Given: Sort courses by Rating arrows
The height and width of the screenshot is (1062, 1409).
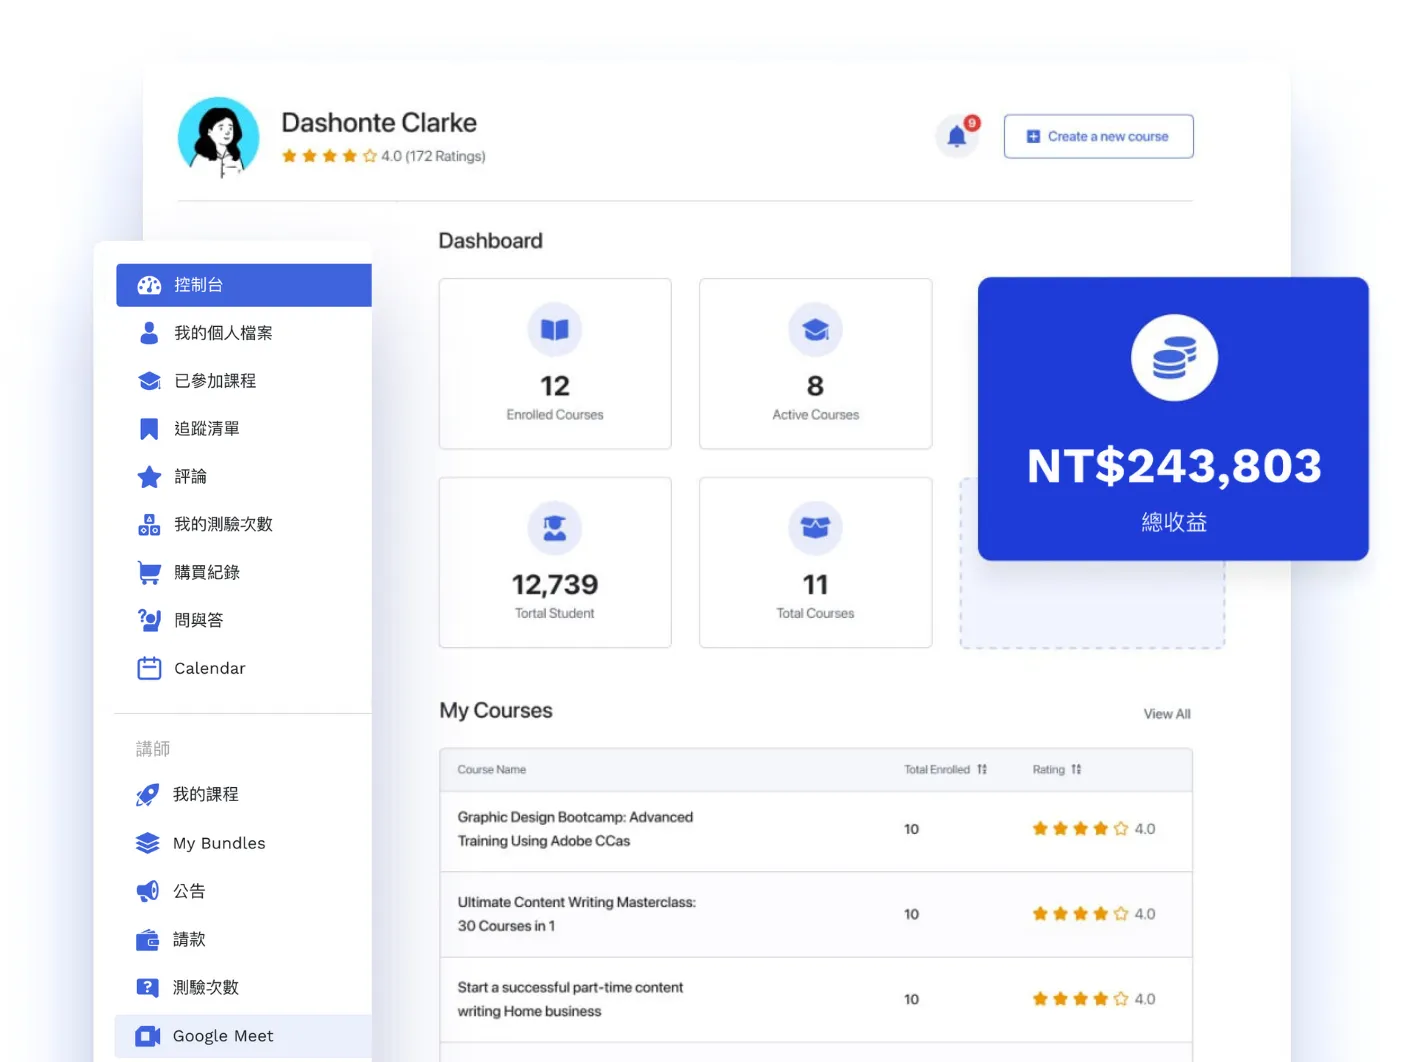Looking at the screenshot, I should (x=1076, y=769).
